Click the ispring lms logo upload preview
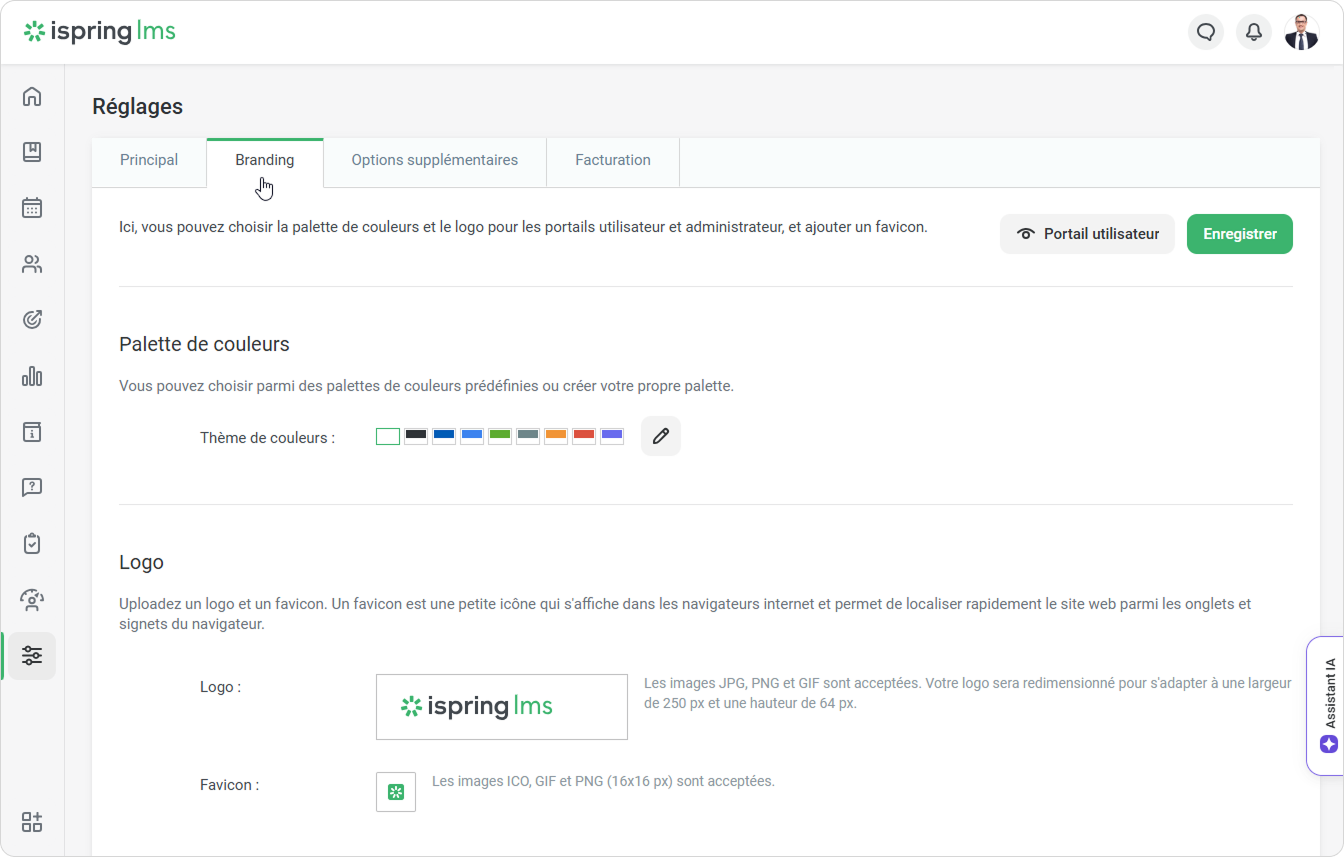 pos(501,707)
